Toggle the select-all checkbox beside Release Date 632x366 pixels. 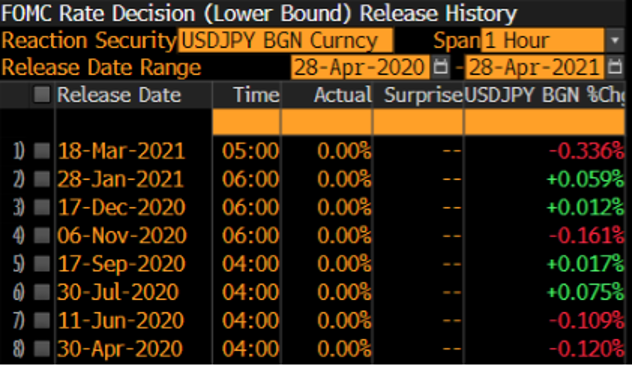41,95
